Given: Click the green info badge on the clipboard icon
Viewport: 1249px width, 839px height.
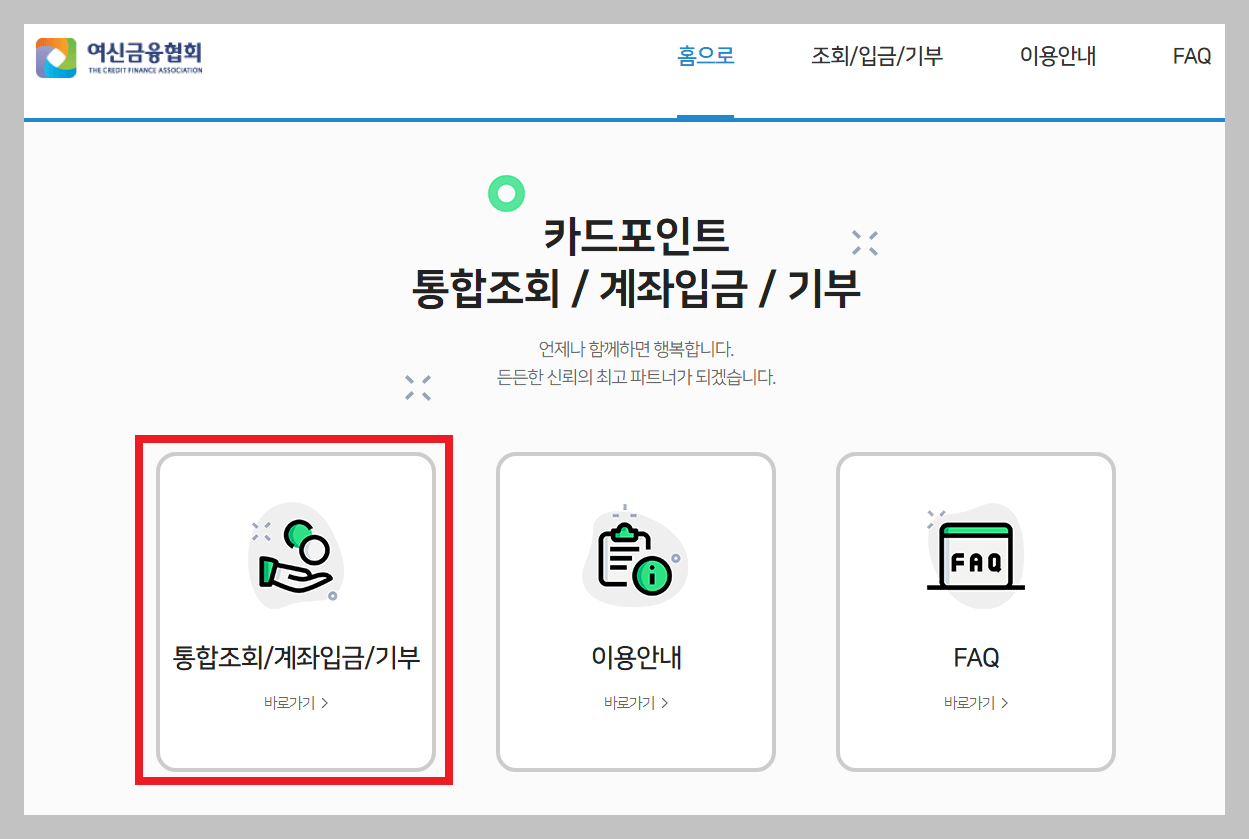Looking at the screenshot, I should pyautogui.click(x=654, y=578).
